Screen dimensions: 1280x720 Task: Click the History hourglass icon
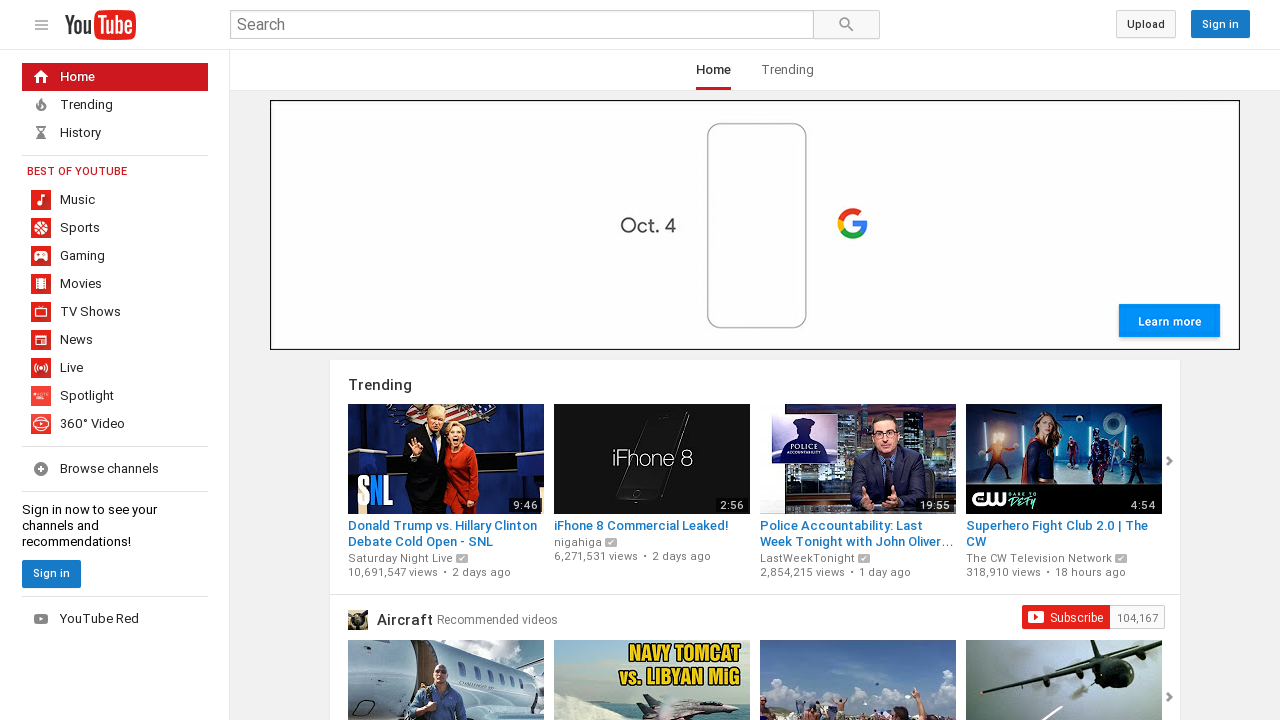[x=41, y=133]
